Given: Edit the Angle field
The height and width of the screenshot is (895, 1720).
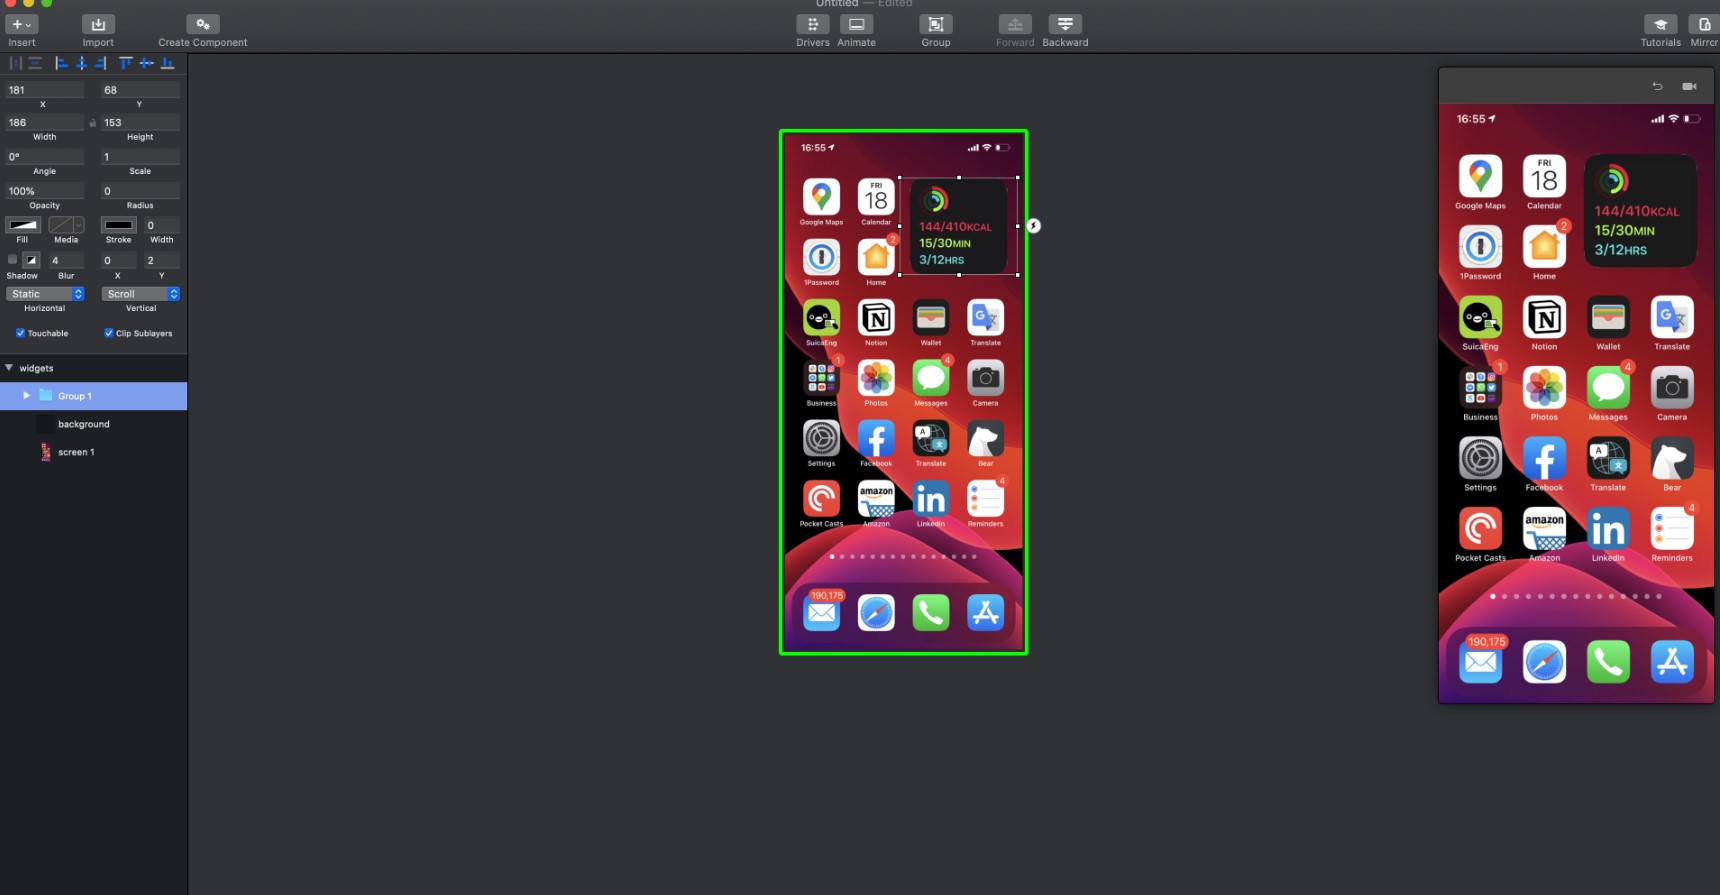Looking at the screenshot, I should (x=44, y=157).
